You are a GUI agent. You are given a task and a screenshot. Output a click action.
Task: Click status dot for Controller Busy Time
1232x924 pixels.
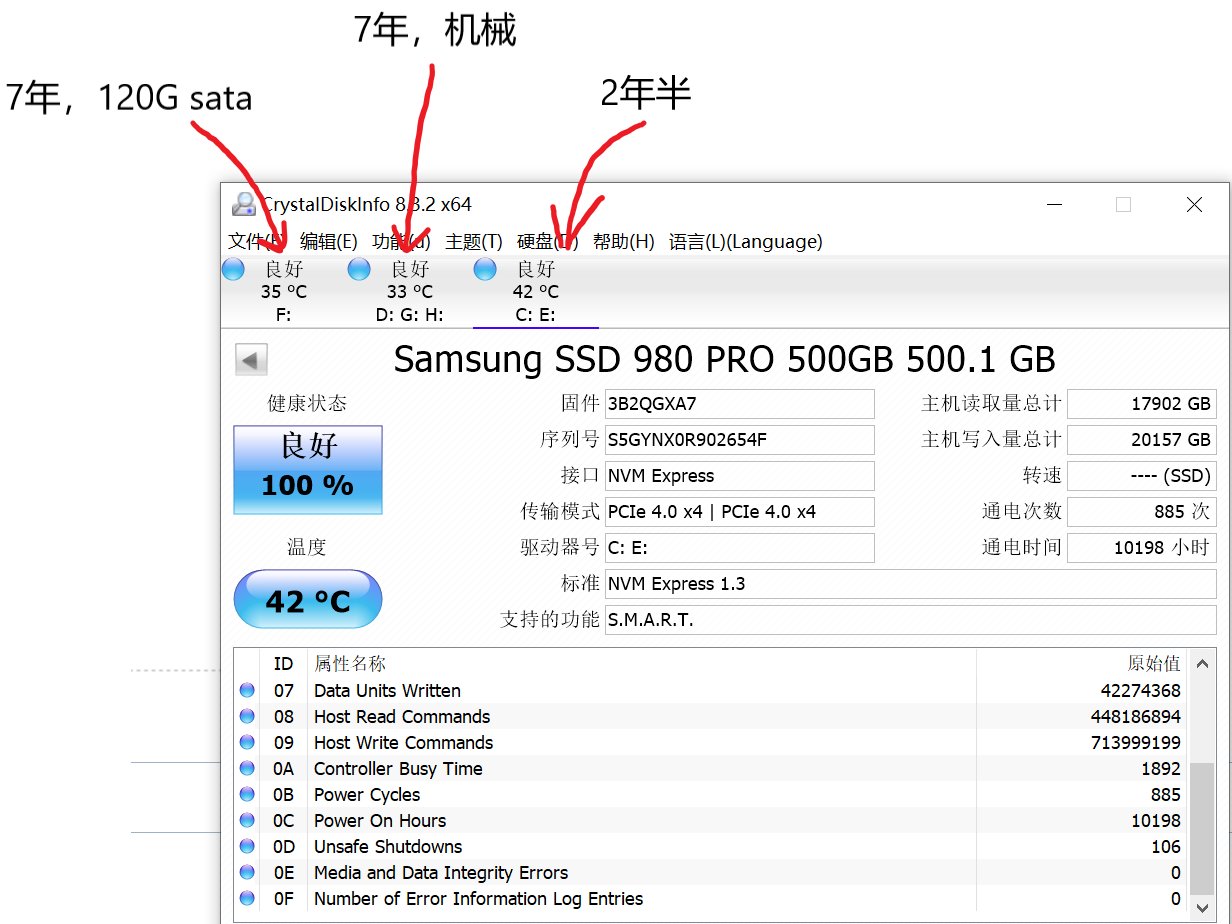click(247, 769)
